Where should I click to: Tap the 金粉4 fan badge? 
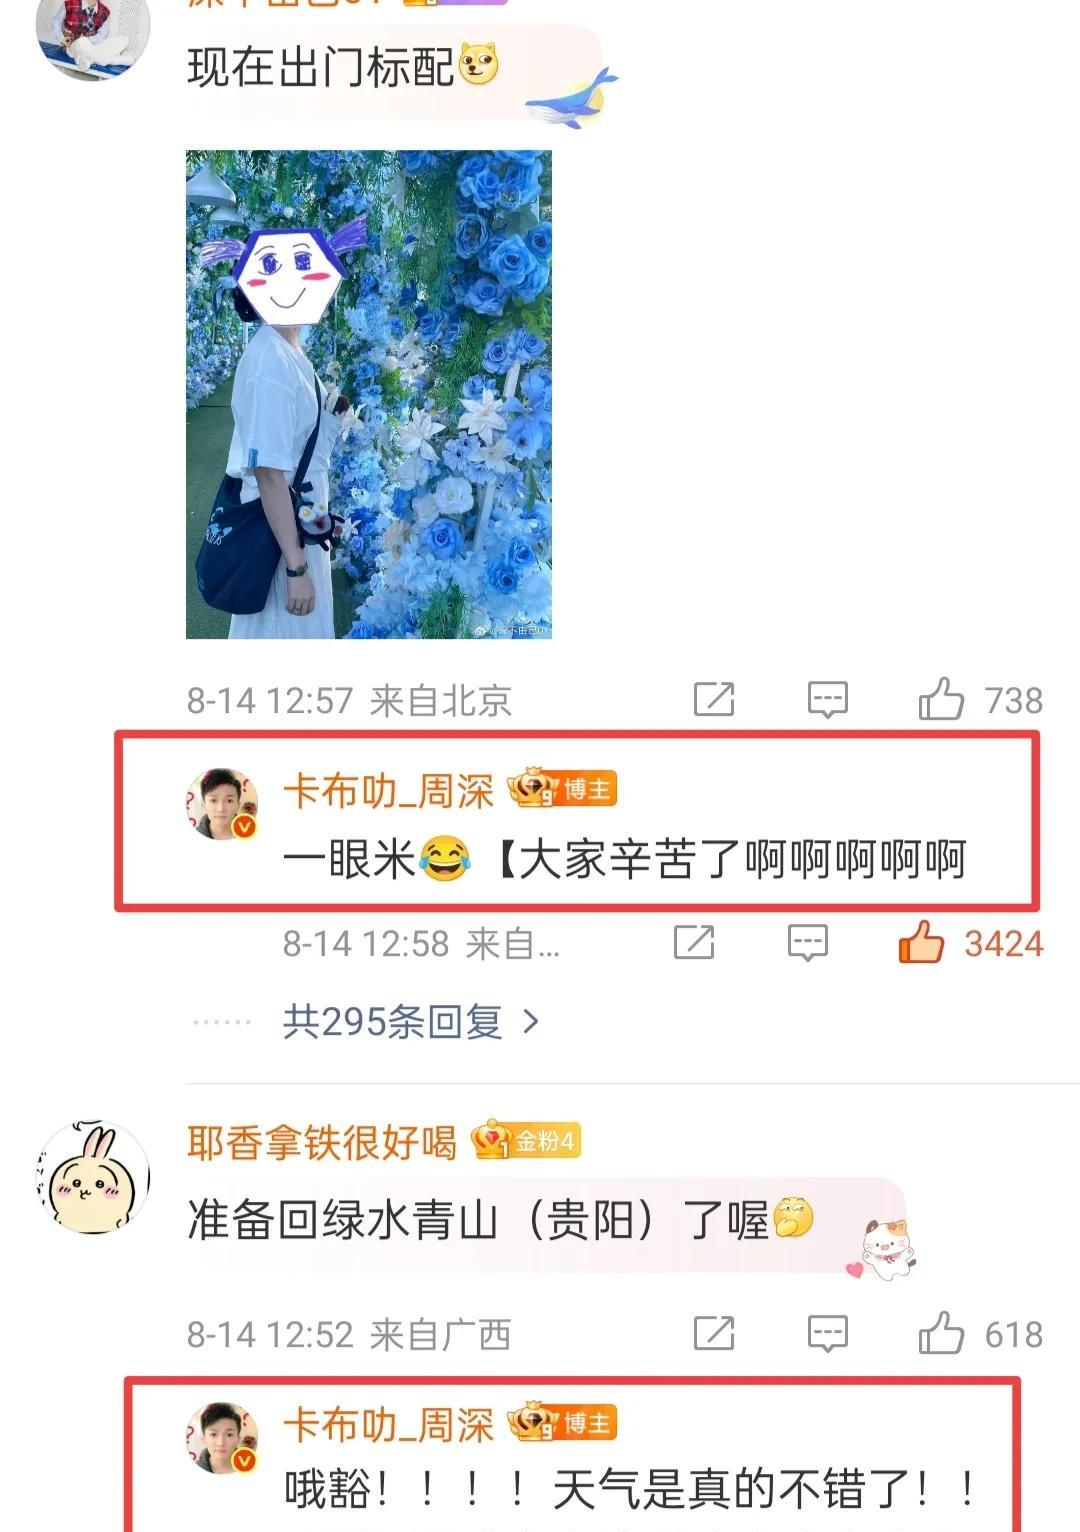click(x=527, y=1140)
